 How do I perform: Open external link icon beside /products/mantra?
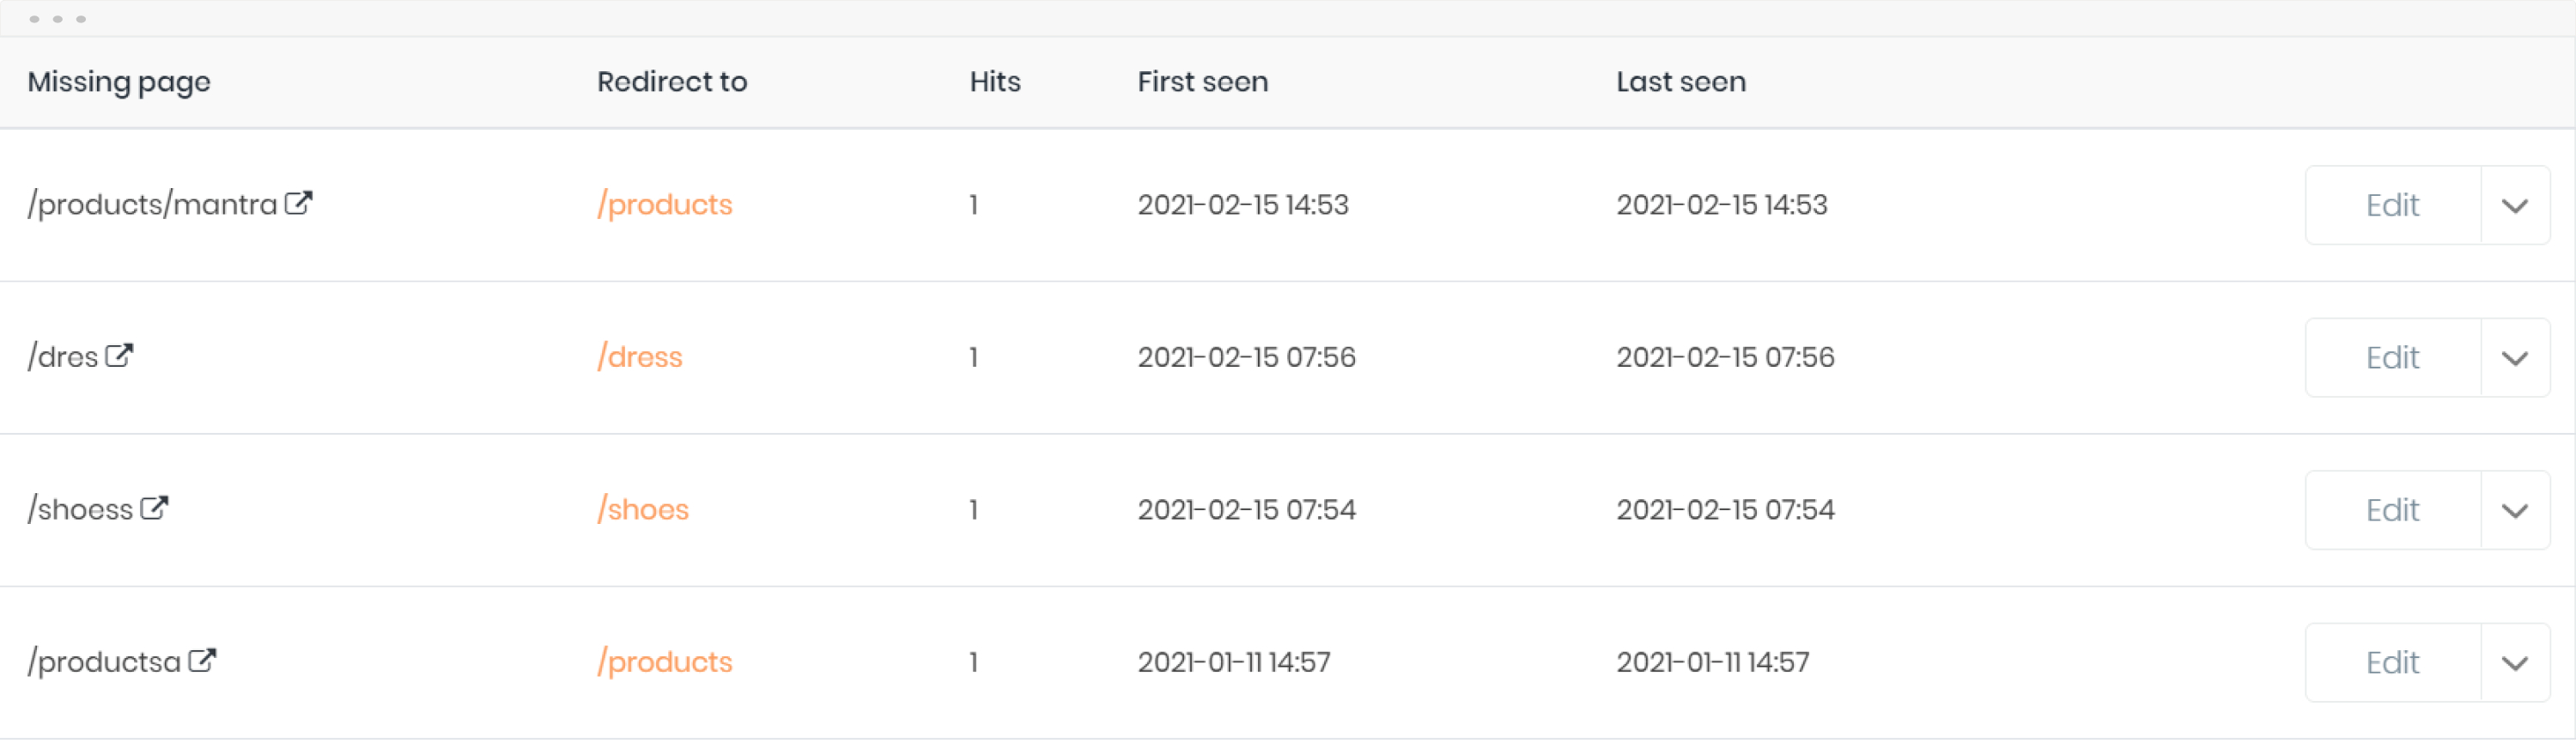(298, 204)
